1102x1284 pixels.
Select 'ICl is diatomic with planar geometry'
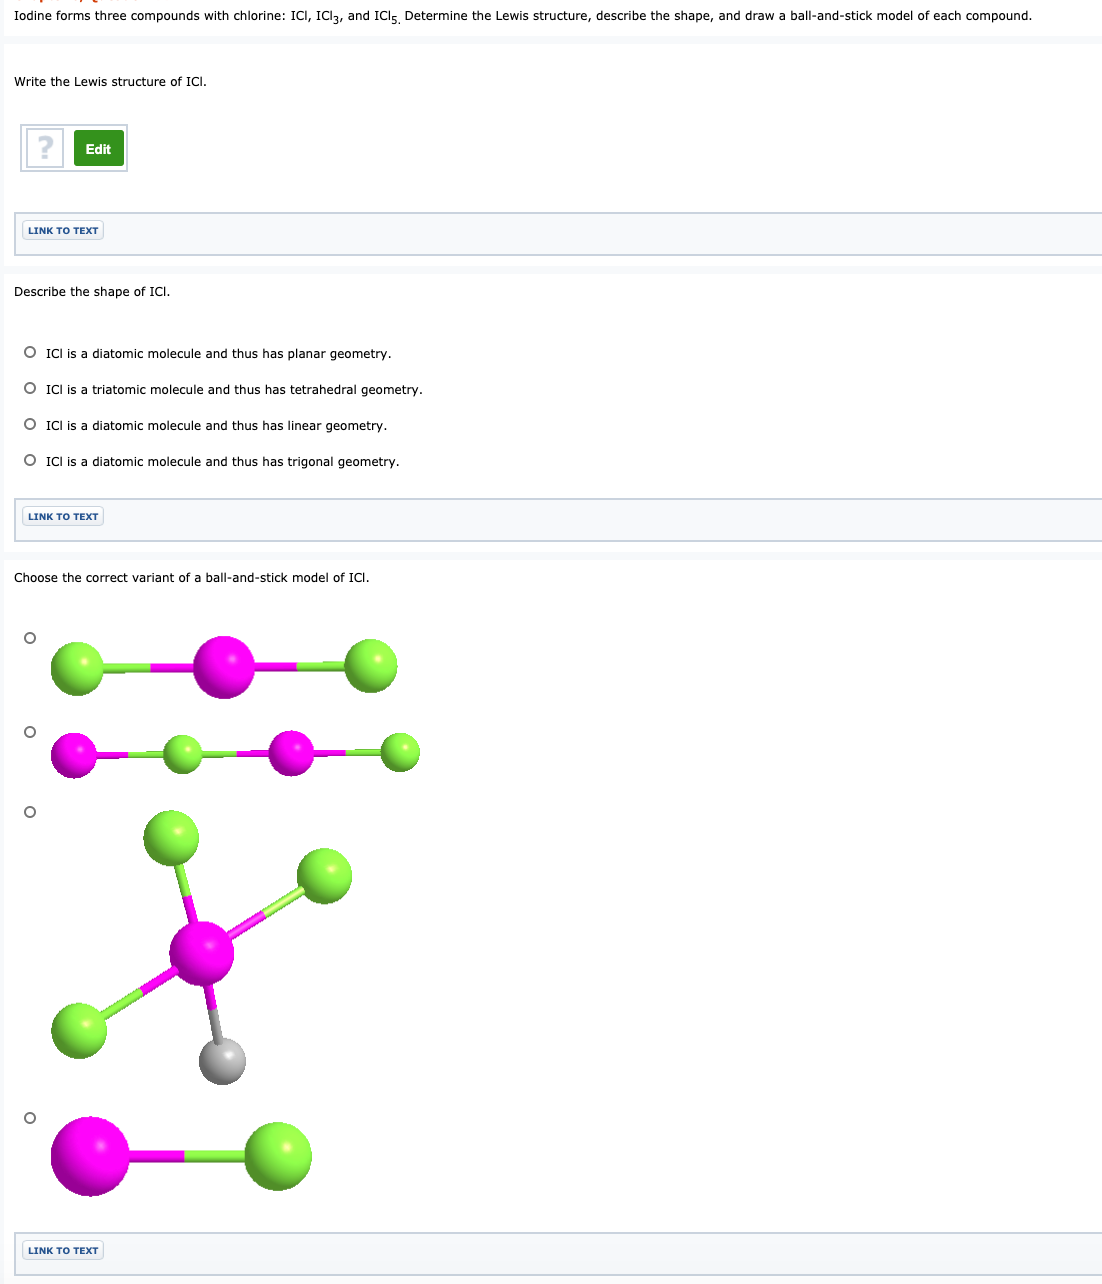pyautogui.click(x=30, y=352)
